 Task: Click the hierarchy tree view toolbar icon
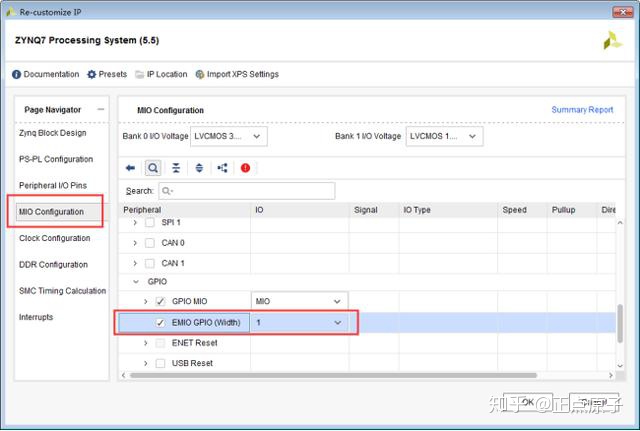tap(222, 168)
